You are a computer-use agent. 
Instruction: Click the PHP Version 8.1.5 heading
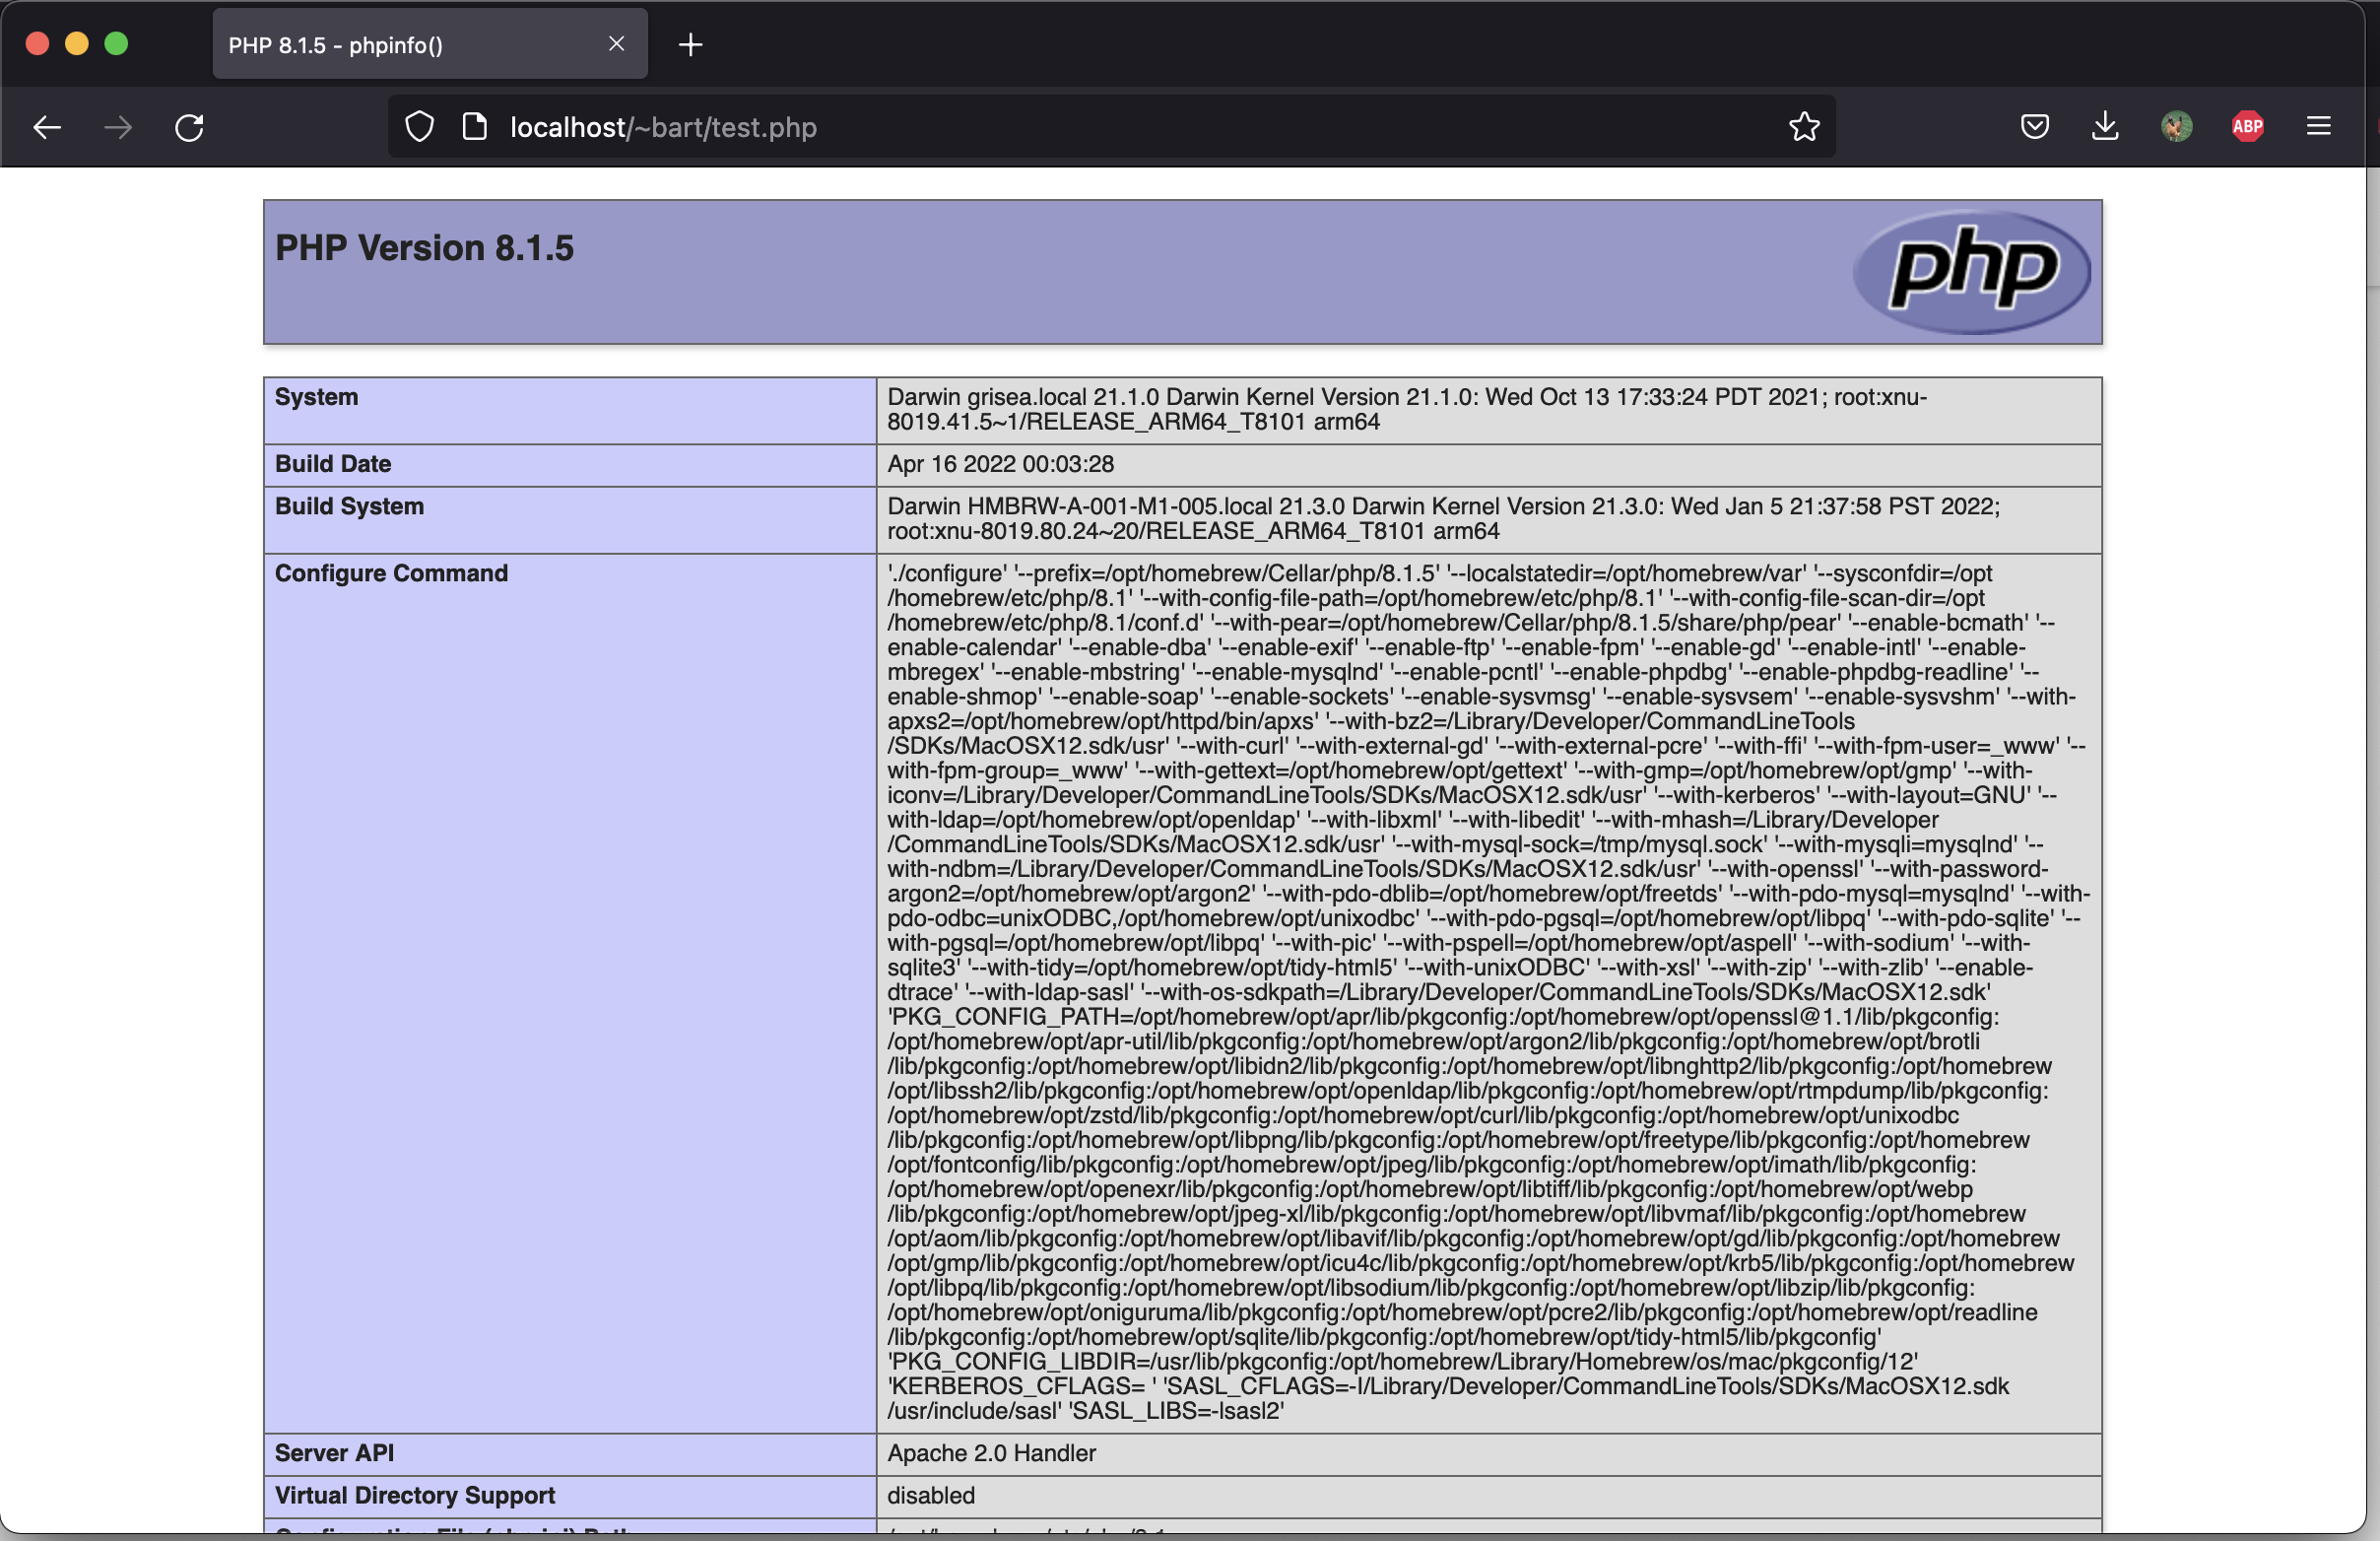424,248
